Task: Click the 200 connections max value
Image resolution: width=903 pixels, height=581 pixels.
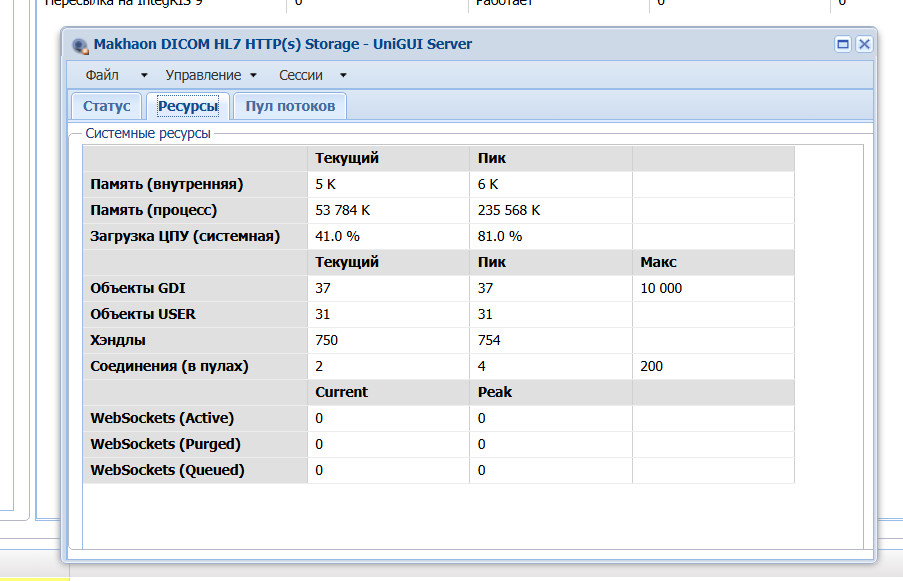Action: pos(651,366)
